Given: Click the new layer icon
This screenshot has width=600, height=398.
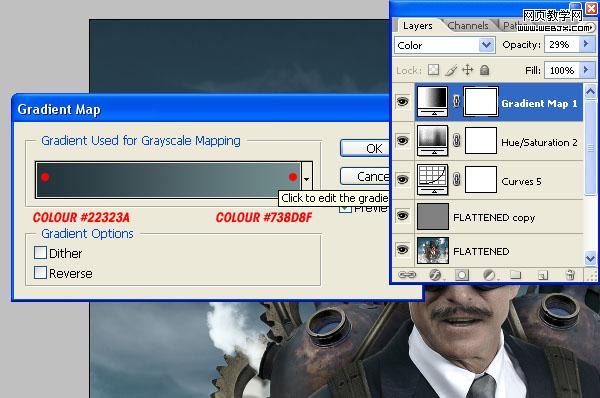Looking at the screenshot, I should pyautogui.click(x=543, y=275).
